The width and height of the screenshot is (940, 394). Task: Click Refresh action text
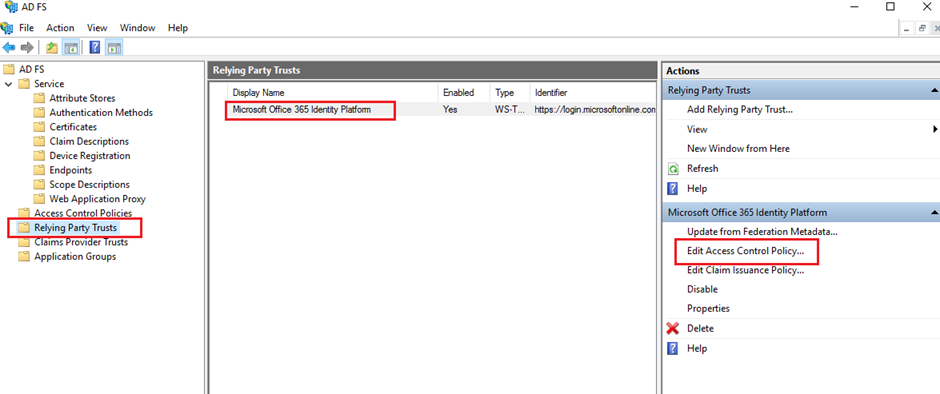coord(703,169)
